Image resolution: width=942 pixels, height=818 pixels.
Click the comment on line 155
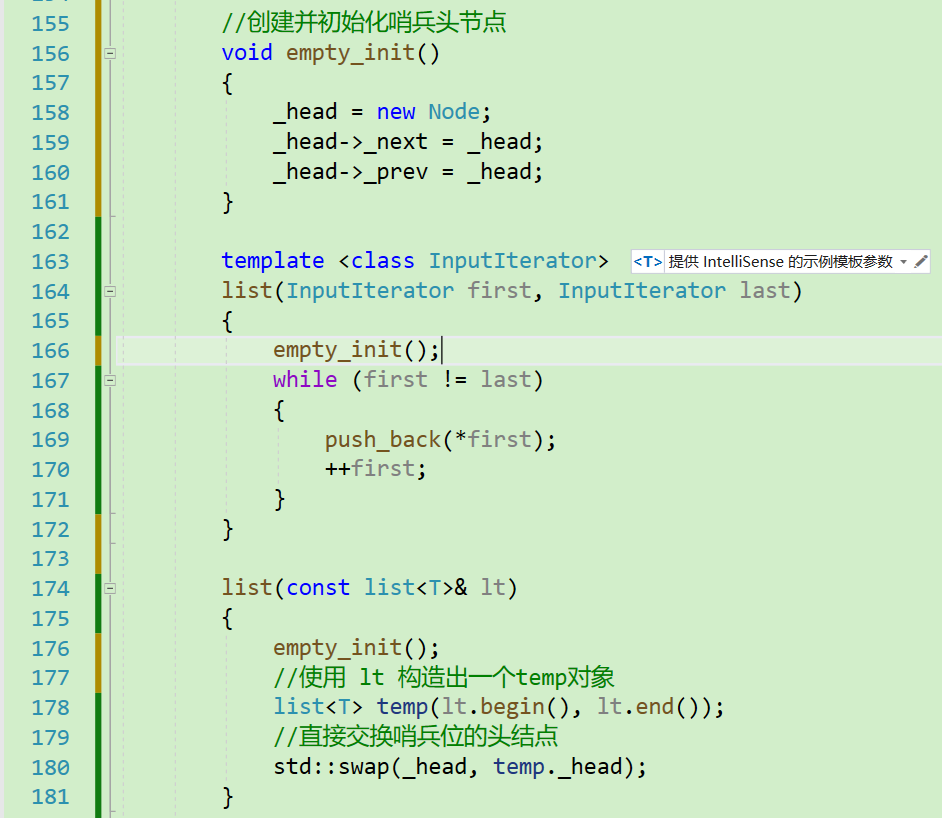click(x=363, y=23)
